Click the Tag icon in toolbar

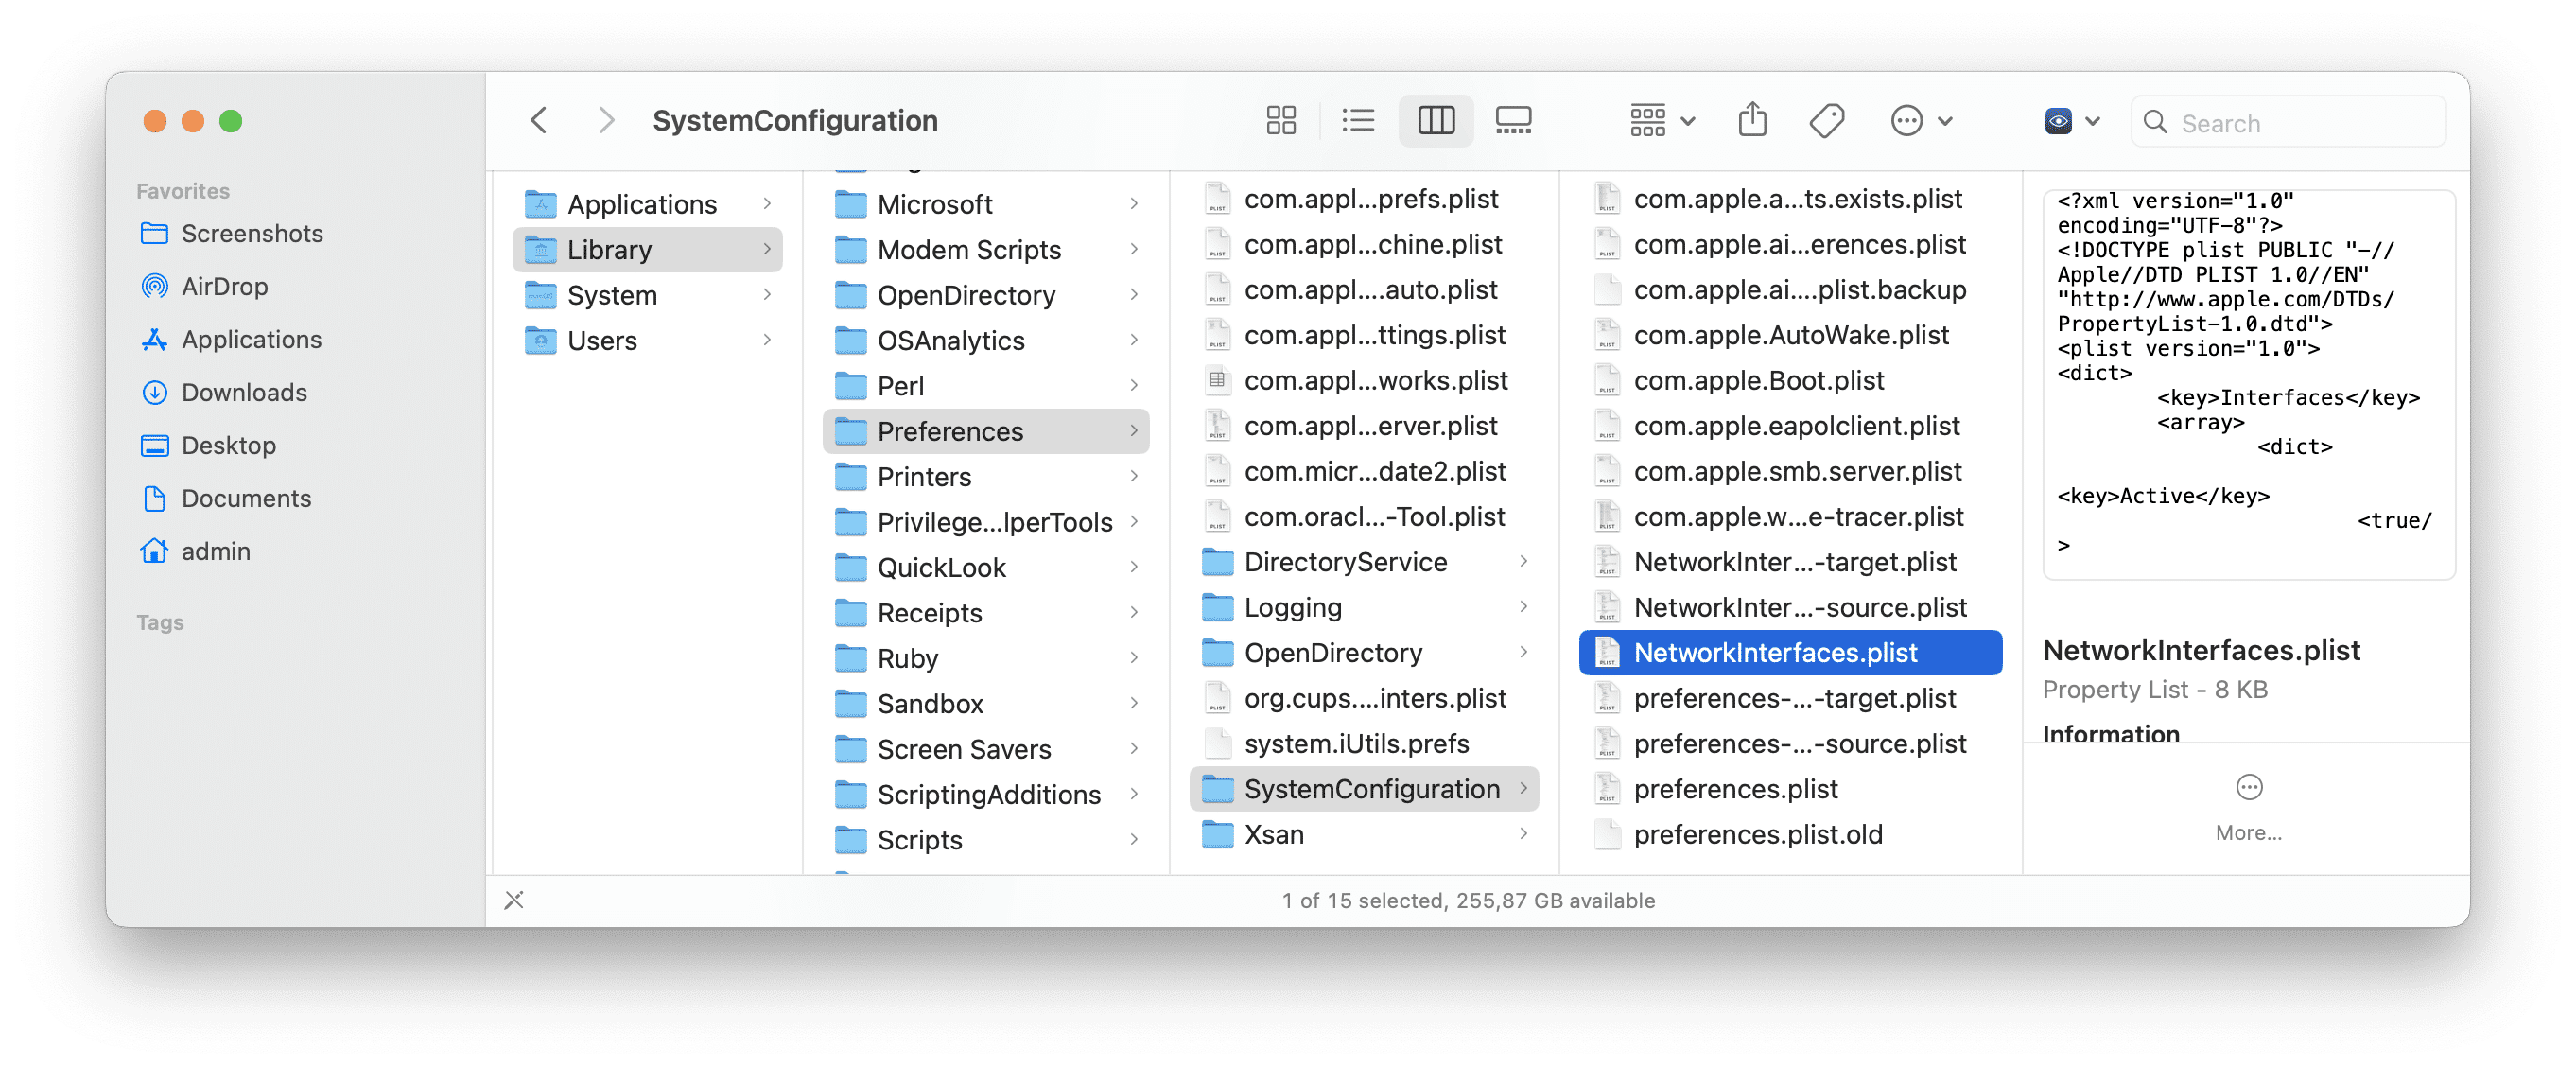click(x=1829, y=118)
